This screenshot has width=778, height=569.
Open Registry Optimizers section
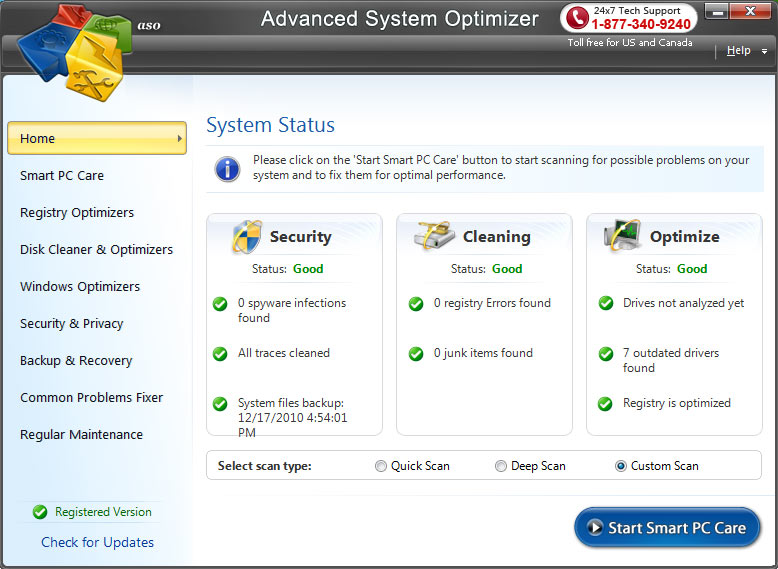77,213
